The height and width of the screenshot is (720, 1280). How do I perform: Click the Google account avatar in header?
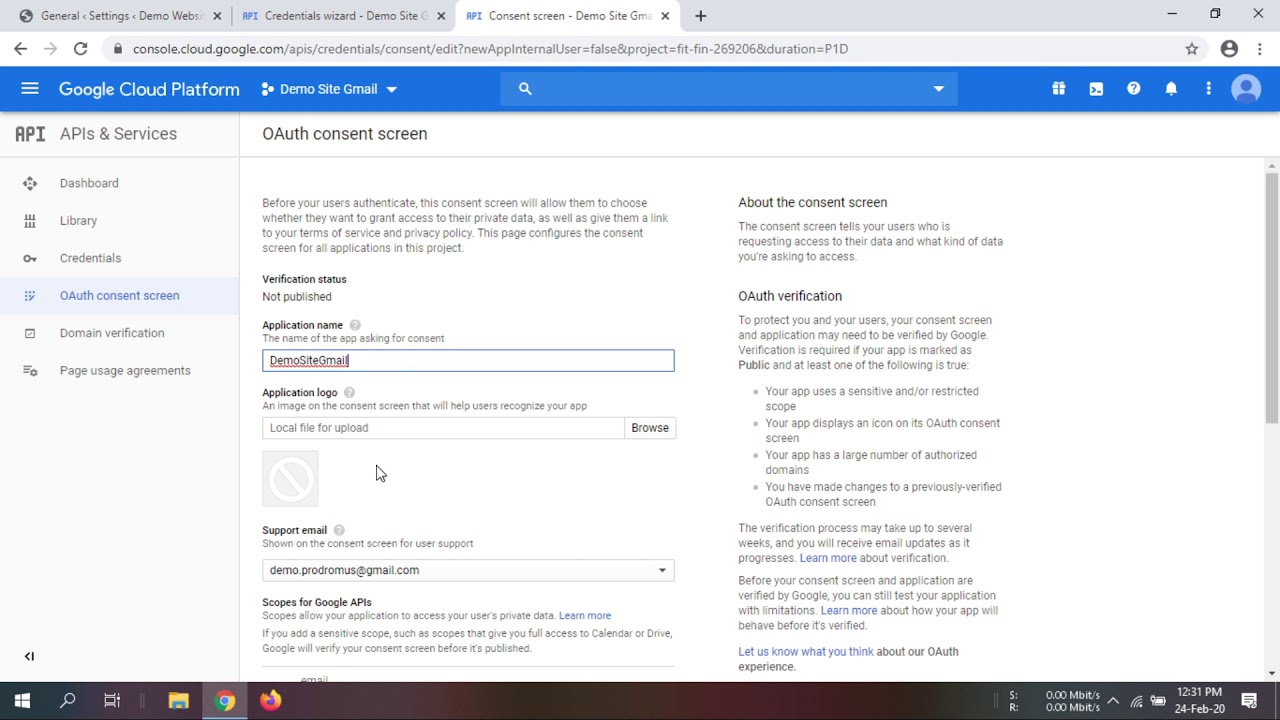(x=1246, y=89)
